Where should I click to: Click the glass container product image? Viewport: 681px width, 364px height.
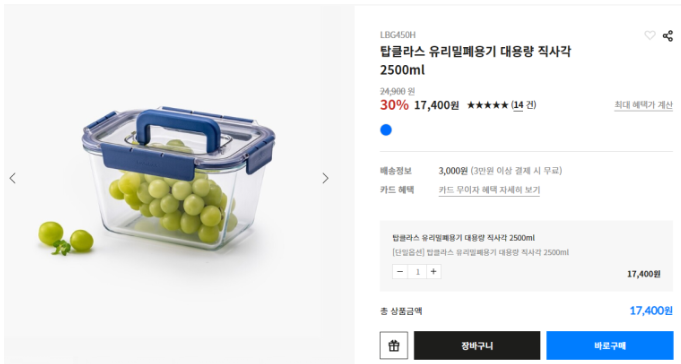pyautogui.click(x=178, y=178)
